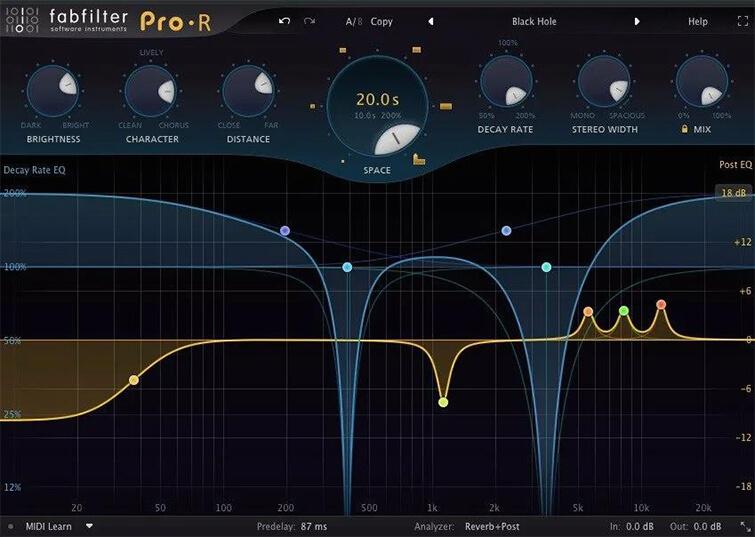Click the FabFilter logo
The height and width of the screenshot is (537, 755).
pos(66,21)
